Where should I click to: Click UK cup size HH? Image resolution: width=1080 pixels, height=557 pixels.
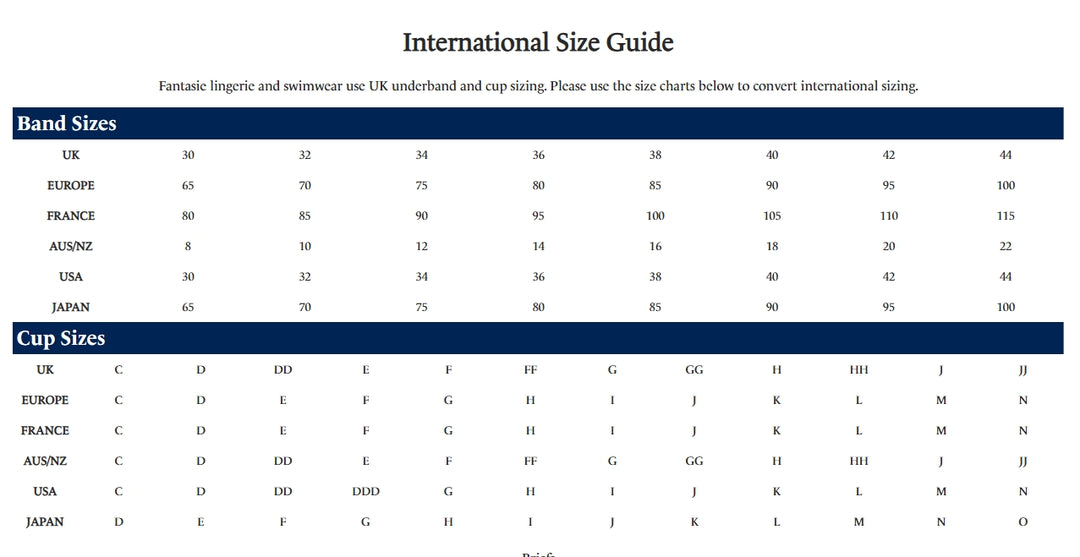pos(859,370)
